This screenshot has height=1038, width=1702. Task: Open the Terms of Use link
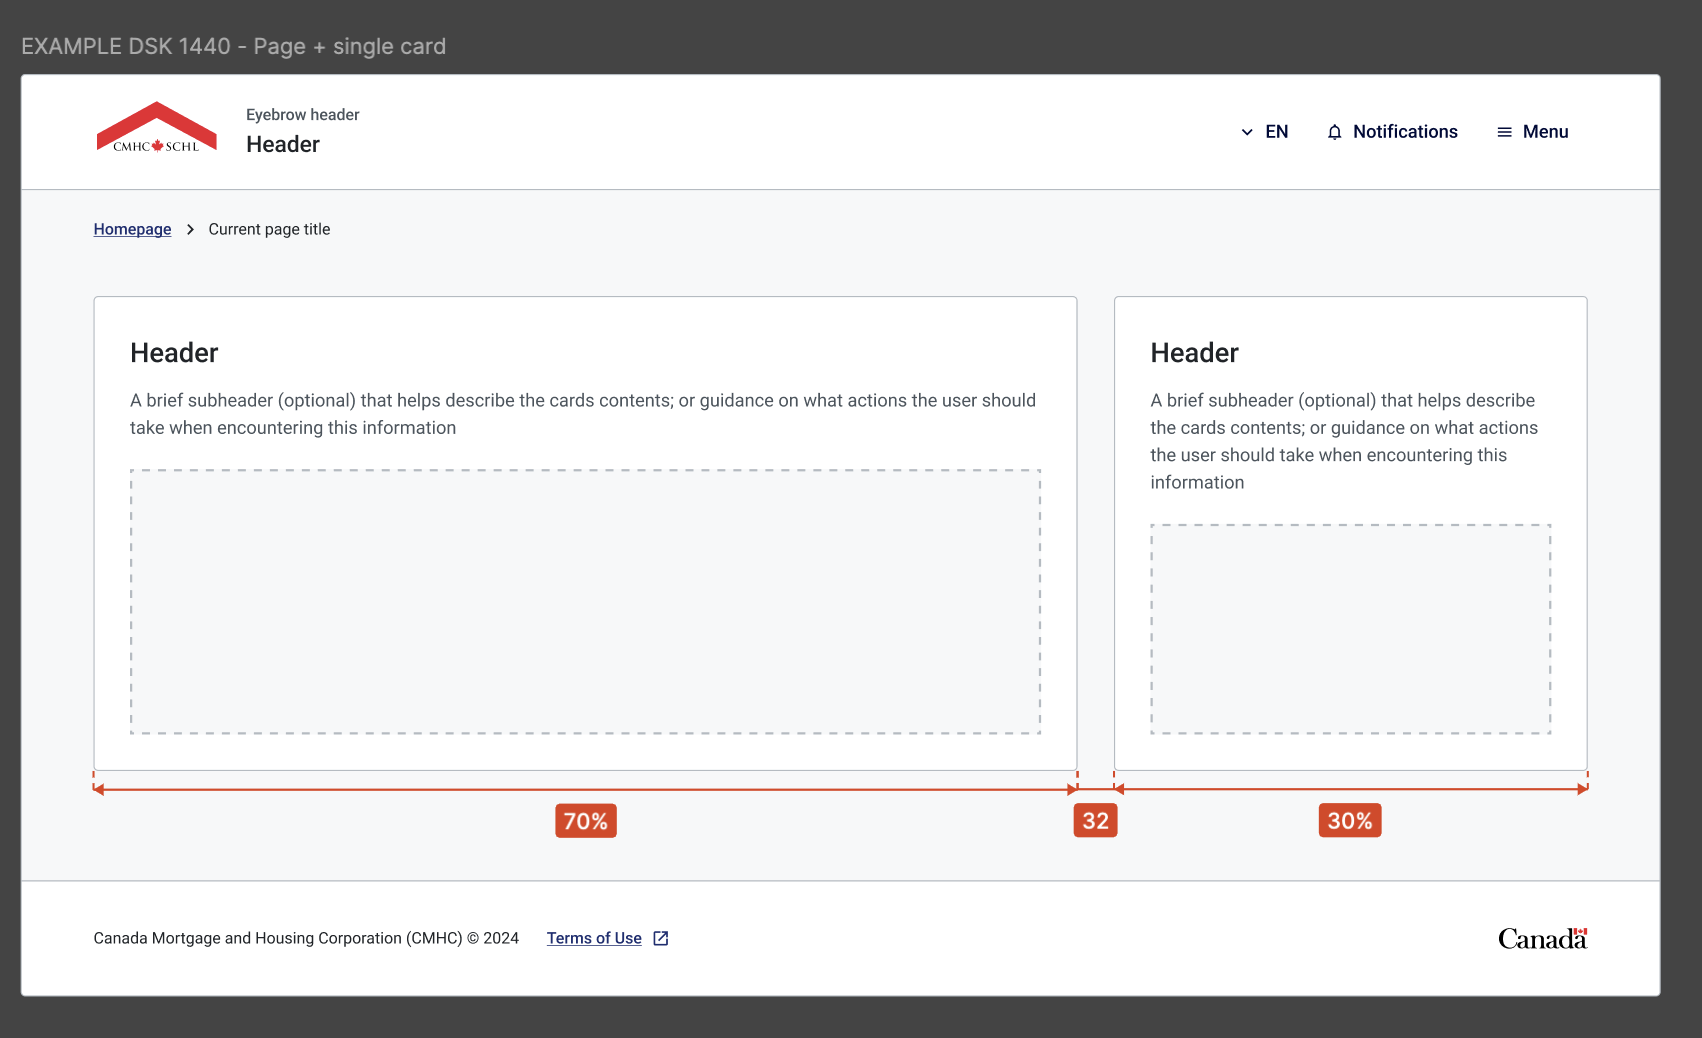coord(594,938)
